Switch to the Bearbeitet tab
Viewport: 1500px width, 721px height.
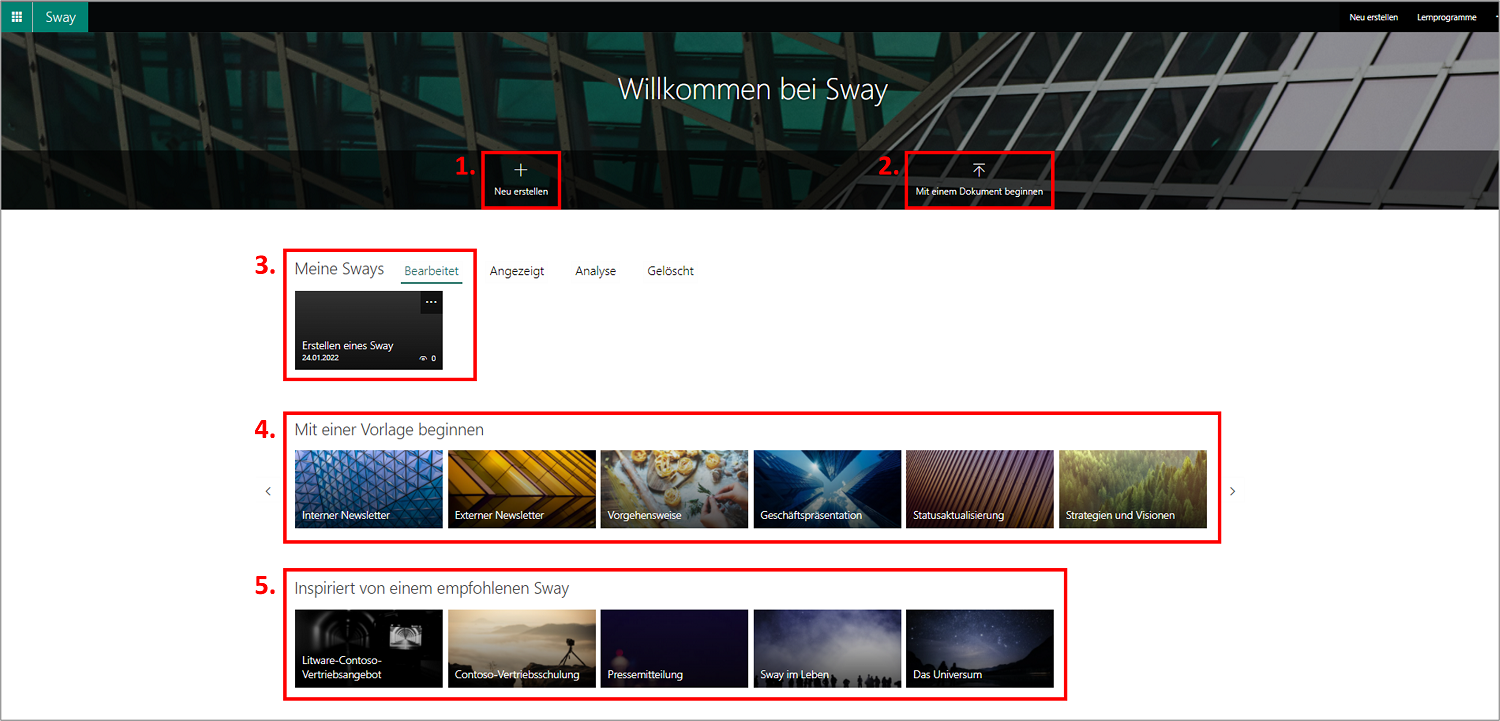pyautogui.click(x=431, y=271)
